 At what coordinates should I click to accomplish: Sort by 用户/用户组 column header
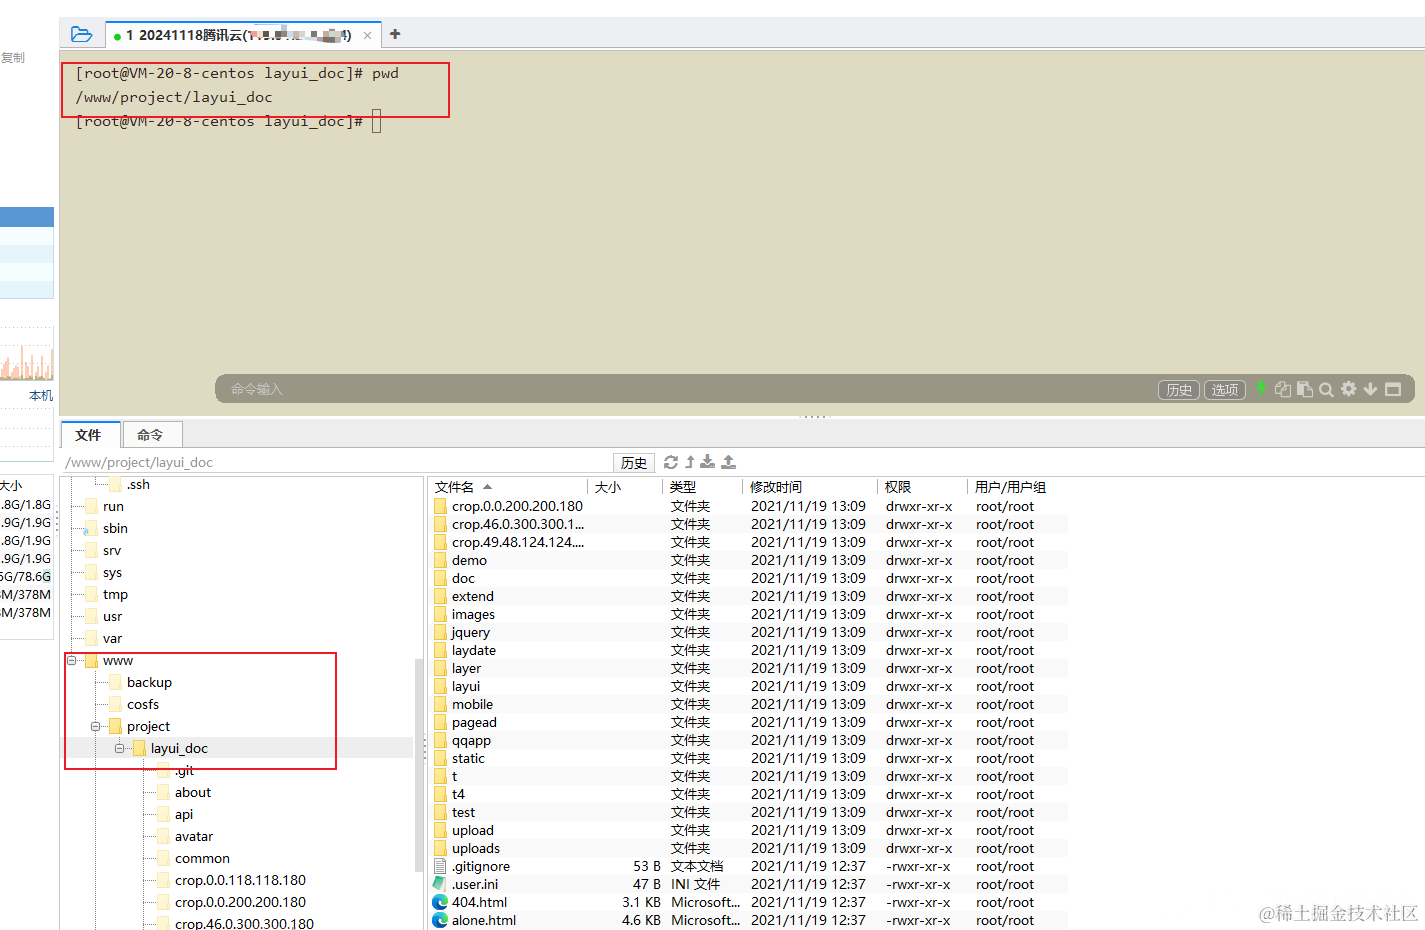[1018, 487]
